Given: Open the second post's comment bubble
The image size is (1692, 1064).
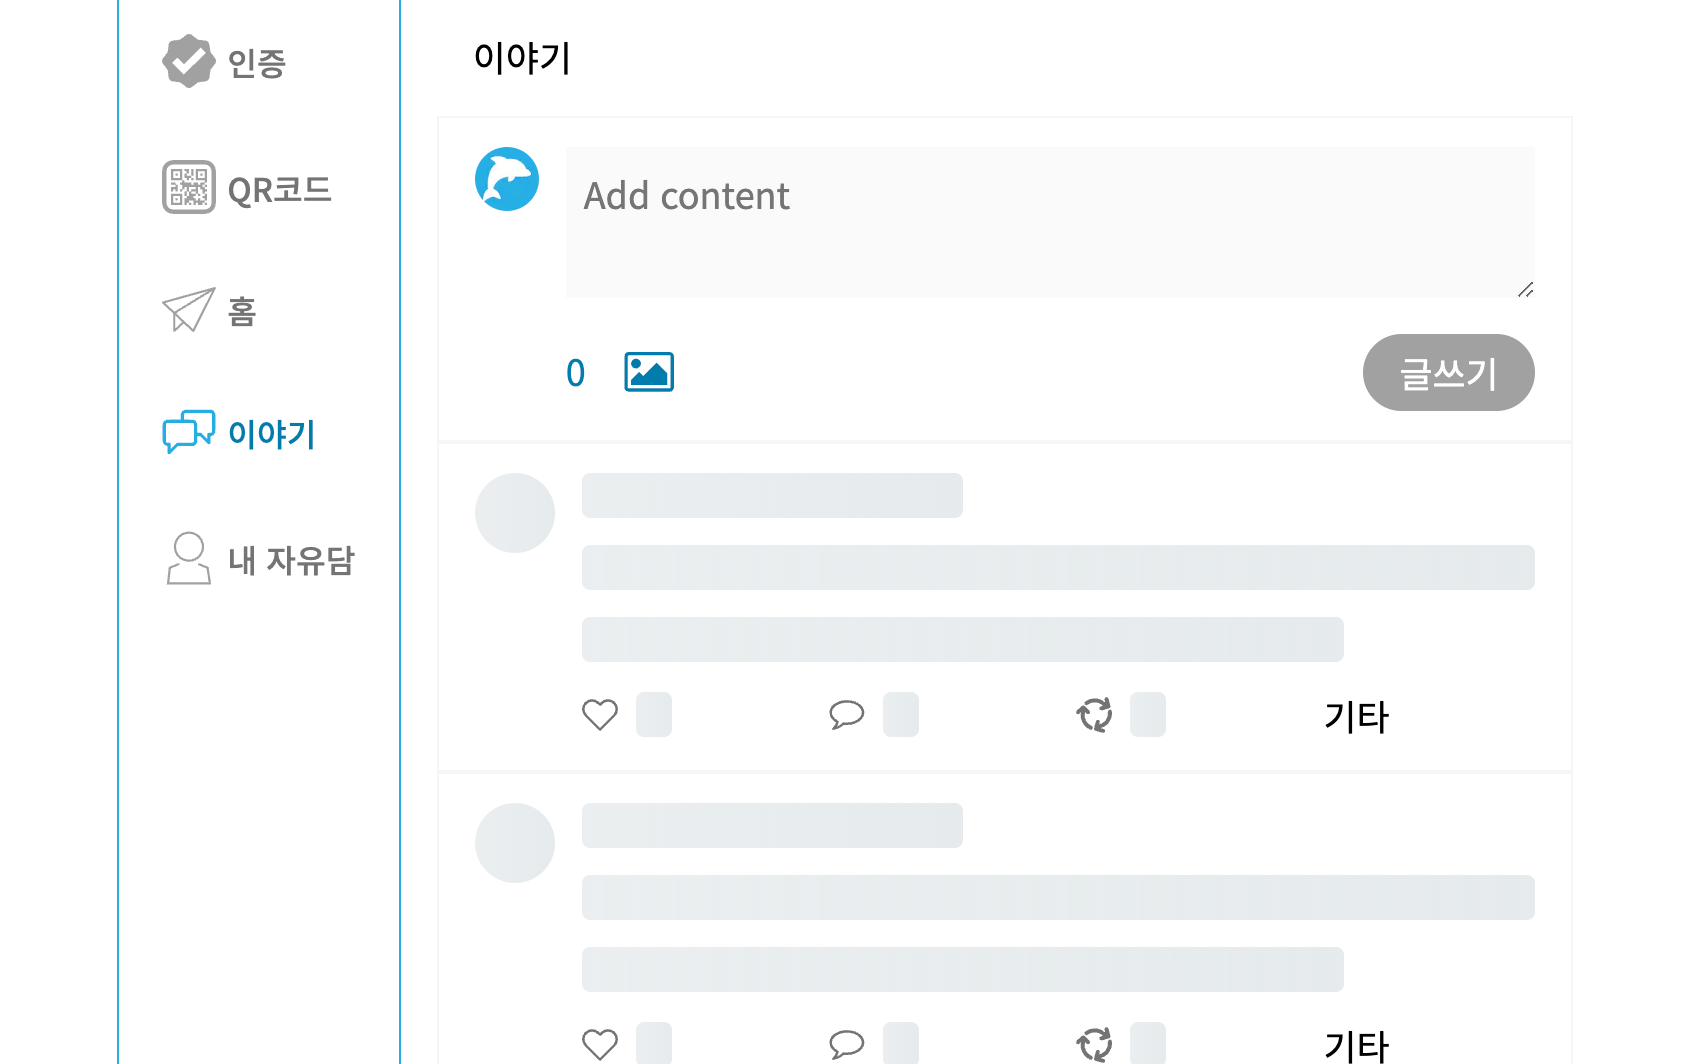Looking at the screenshot, I should point(847,1044).
